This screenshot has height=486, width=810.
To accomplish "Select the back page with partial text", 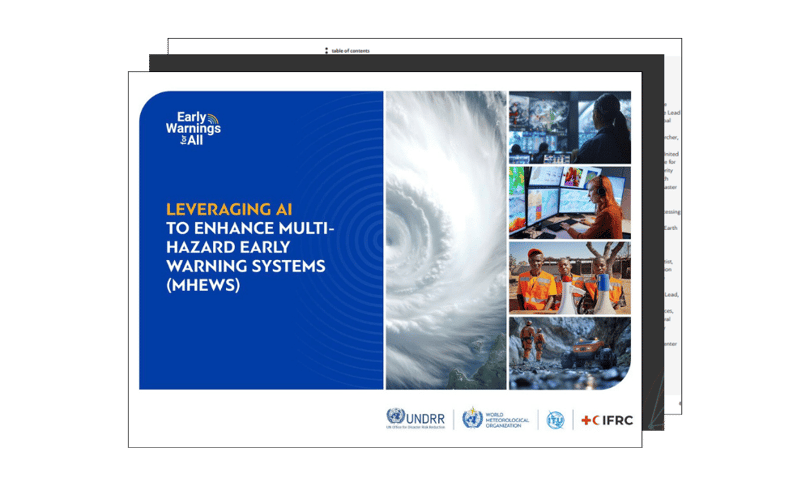I will pyautogui.click(x=673, y=227).
